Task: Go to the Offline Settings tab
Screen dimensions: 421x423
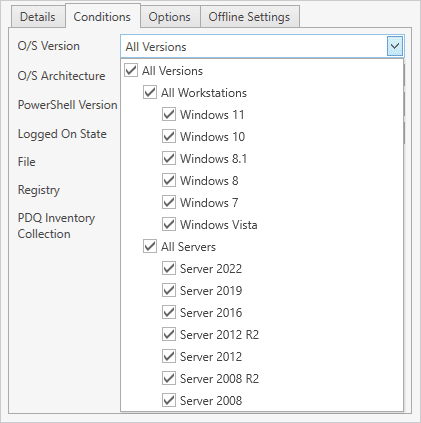Action: 249,17
